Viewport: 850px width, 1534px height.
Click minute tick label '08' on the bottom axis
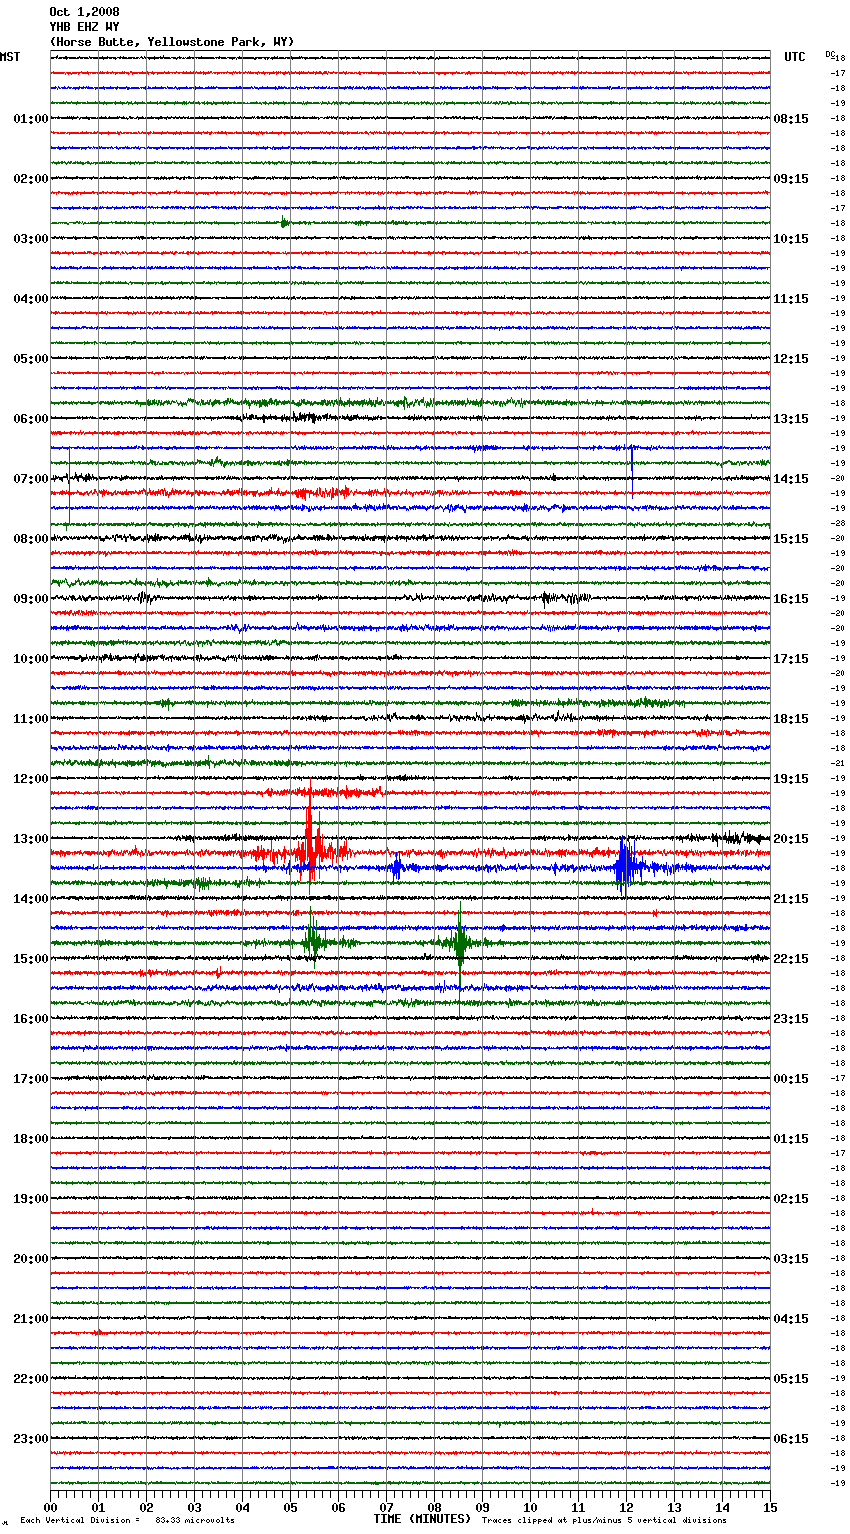[x=434, y=1508]
